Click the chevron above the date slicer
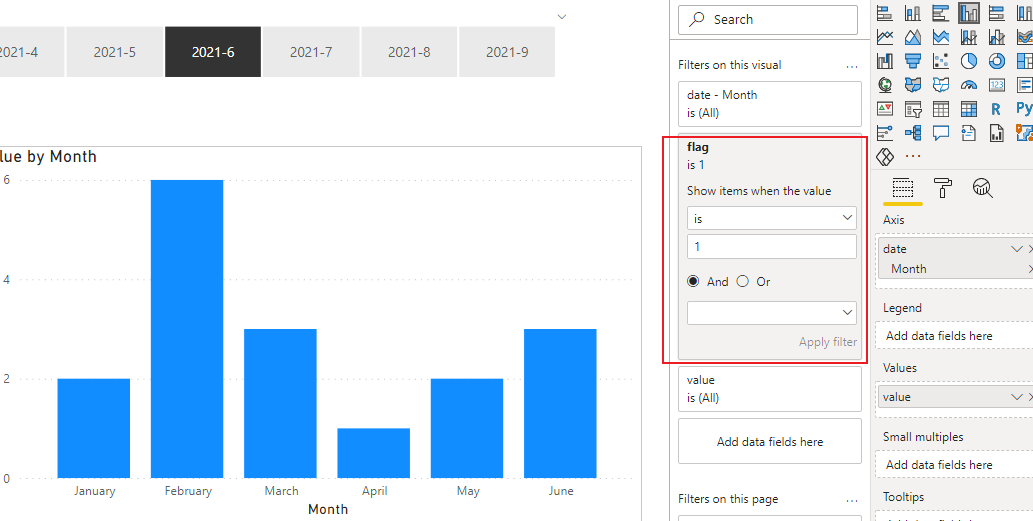This screenshot has height=521, width=1033. [x=562, y=16]
